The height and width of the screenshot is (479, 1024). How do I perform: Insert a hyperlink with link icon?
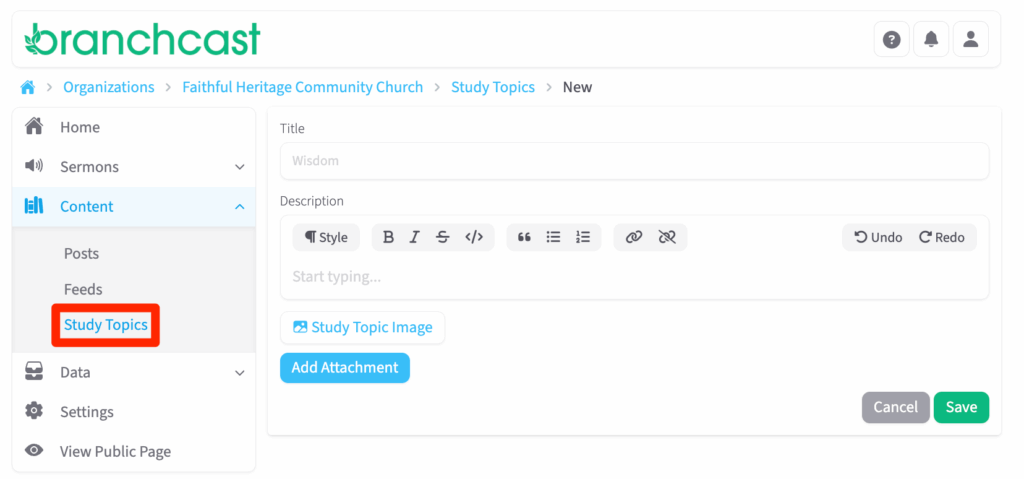click(633, 237)
